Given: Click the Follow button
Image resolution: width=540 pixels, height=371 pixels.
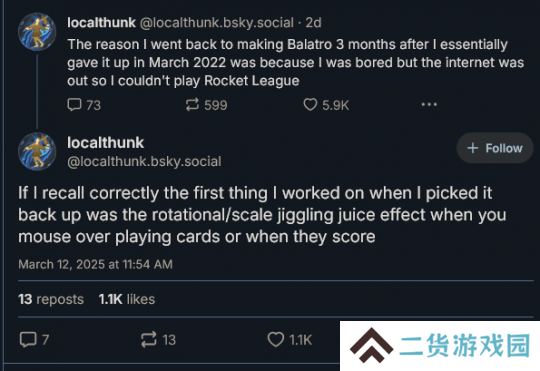Looking at the screenshot, I should [x=495, y=148].
